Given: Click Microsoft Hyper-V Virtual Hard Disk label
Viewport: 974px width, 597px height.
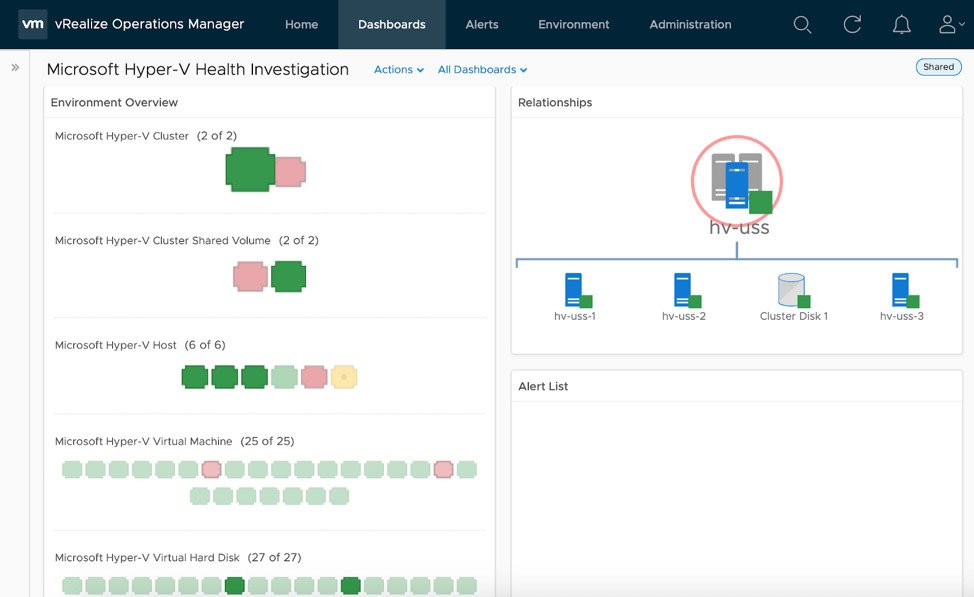Looking at the screenshot, I should pyautogui.click(x=147, y=558).
